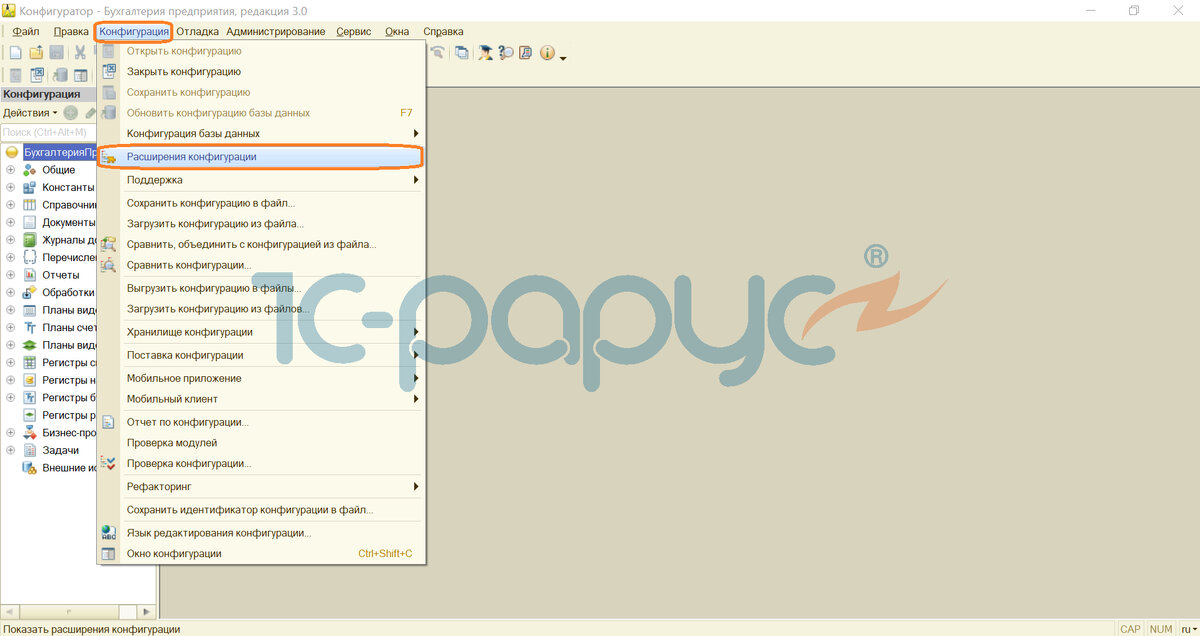Click the windows list toolbar icon
Image resolution: width=1200 pixels, height=636 pixels.
461,52
